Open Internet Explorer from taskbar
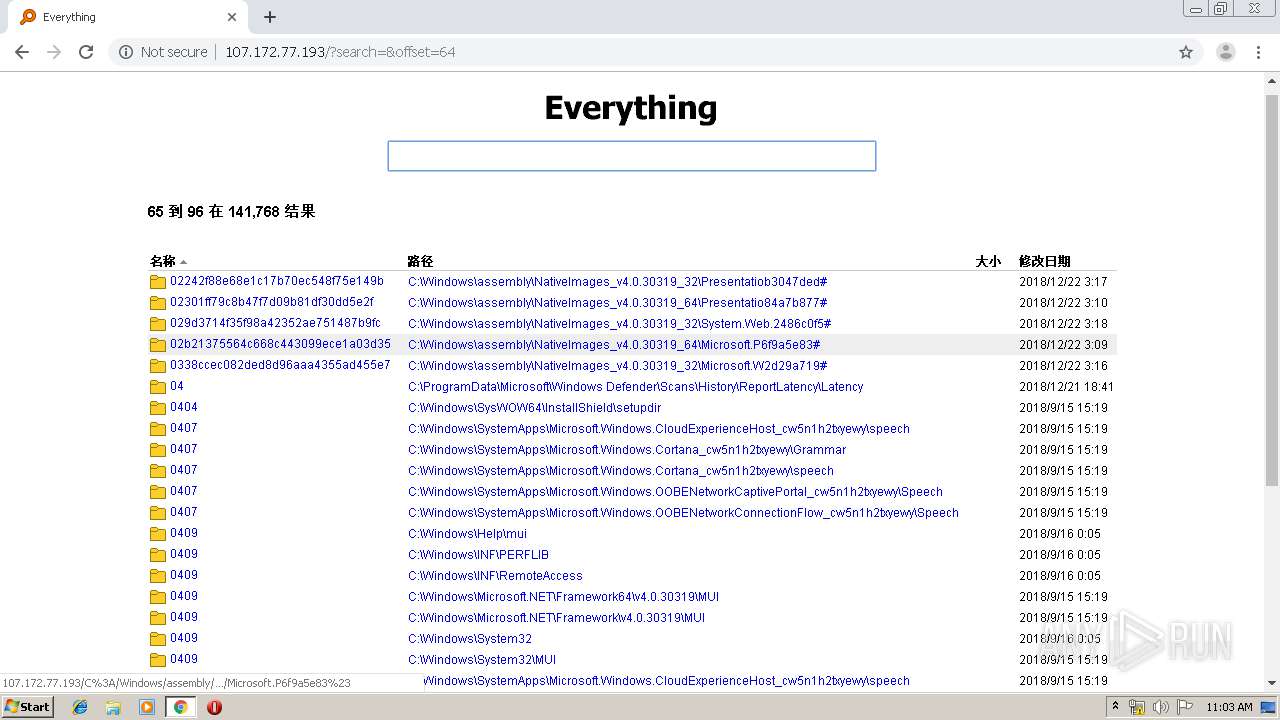1280x720 pixels. pyautogui.click(x=80, y=707)
